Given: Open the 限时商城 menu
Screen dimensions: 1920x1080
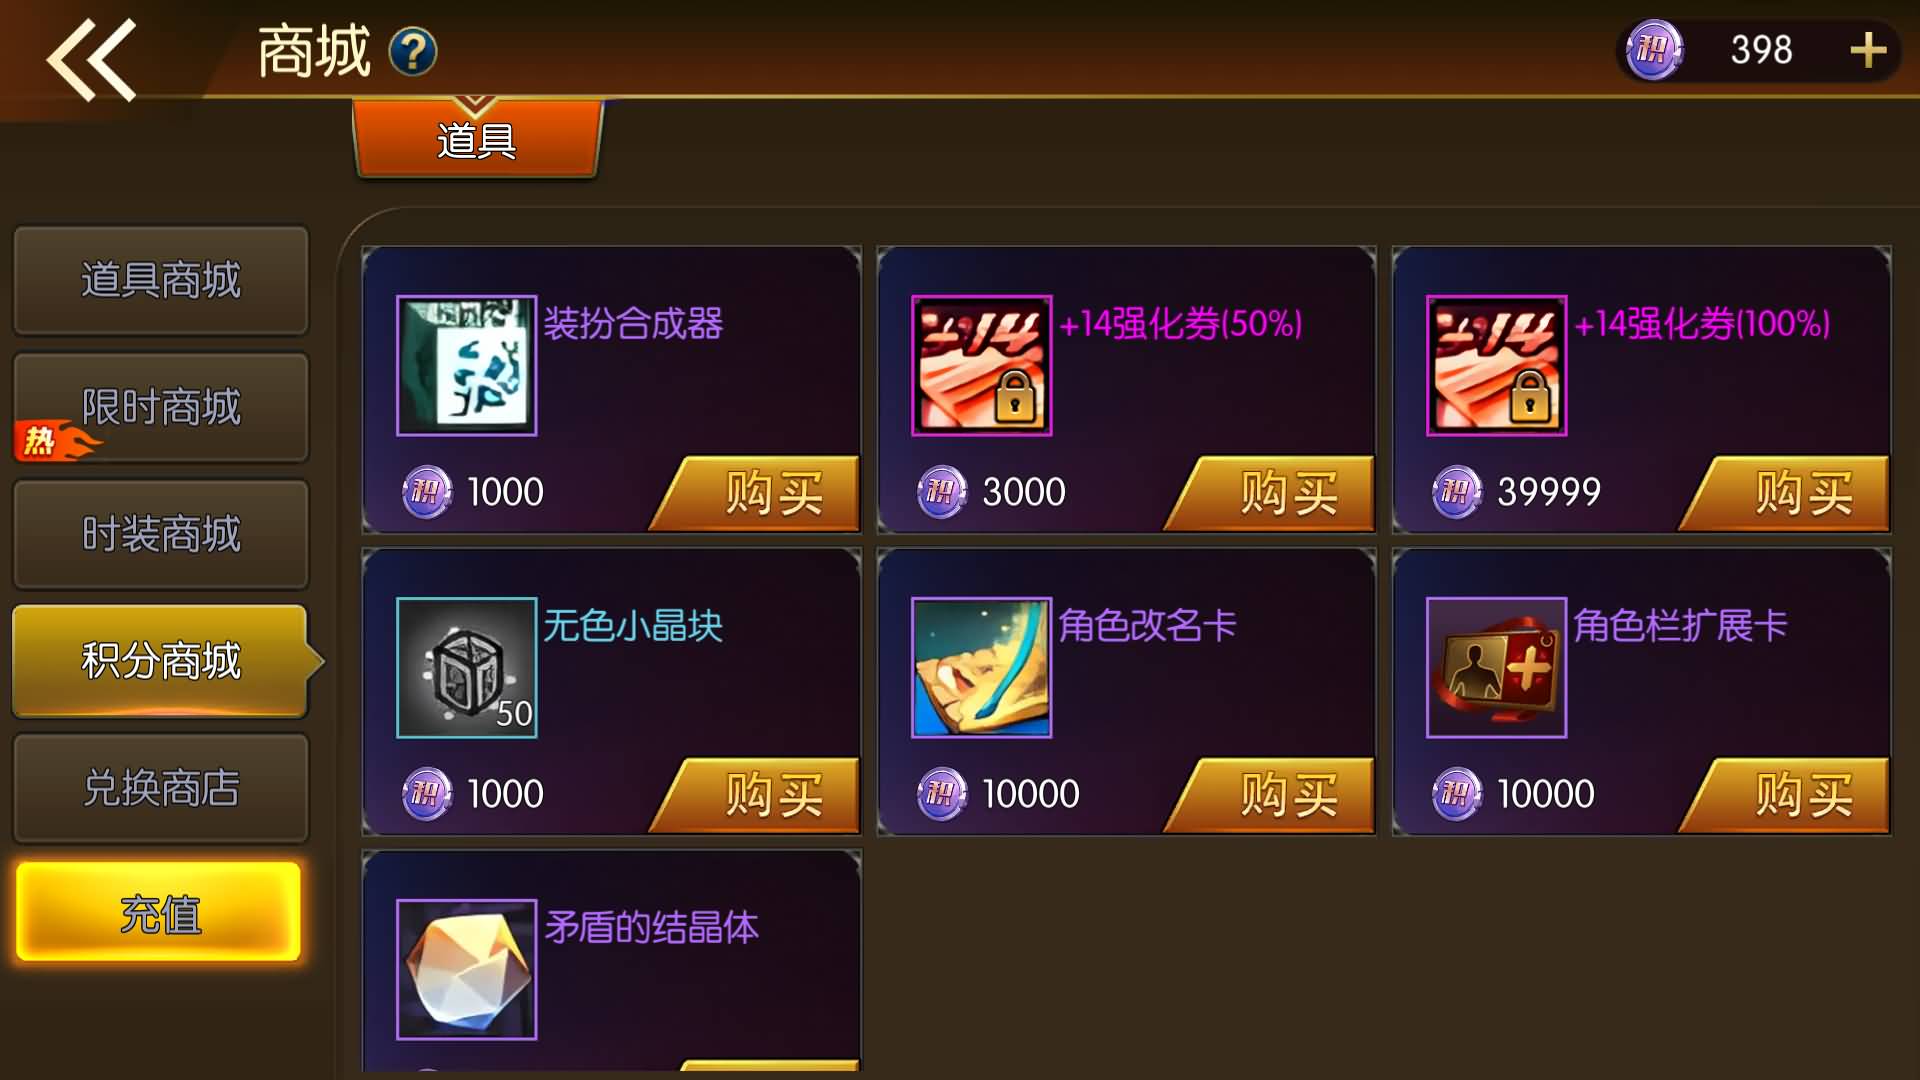Looking at the screenshot, I should (x=161, y=407).
